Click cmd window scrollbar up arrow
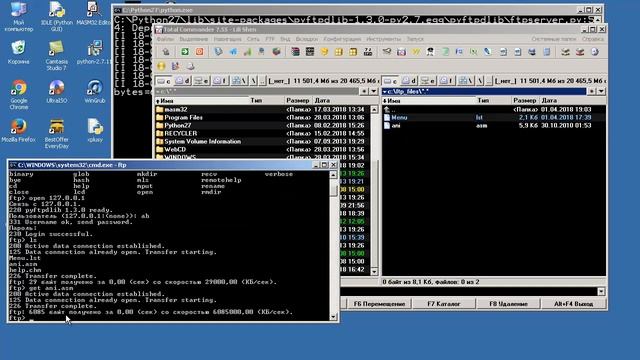The height and width of the screenshot is (360, 640). [333, 175]
